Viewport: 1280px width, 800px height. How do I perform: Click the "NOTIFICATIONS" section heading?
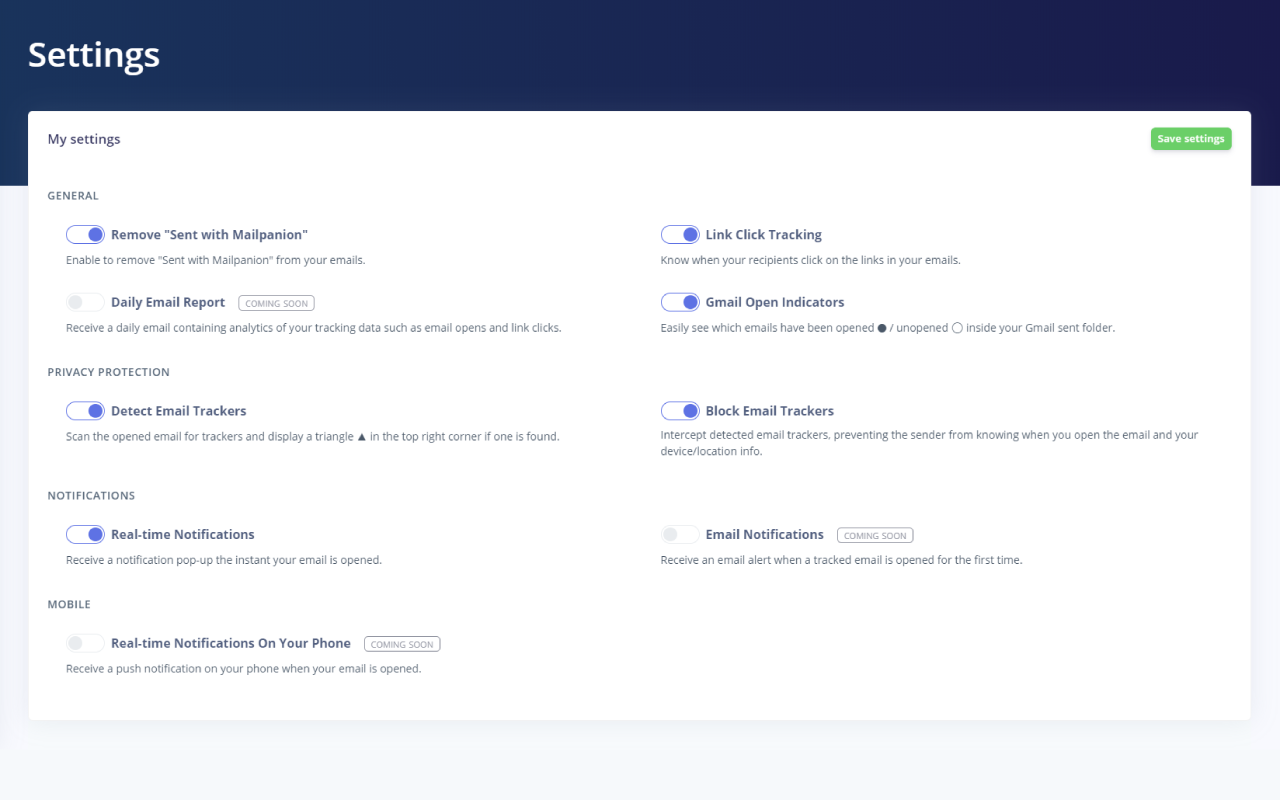91,496
